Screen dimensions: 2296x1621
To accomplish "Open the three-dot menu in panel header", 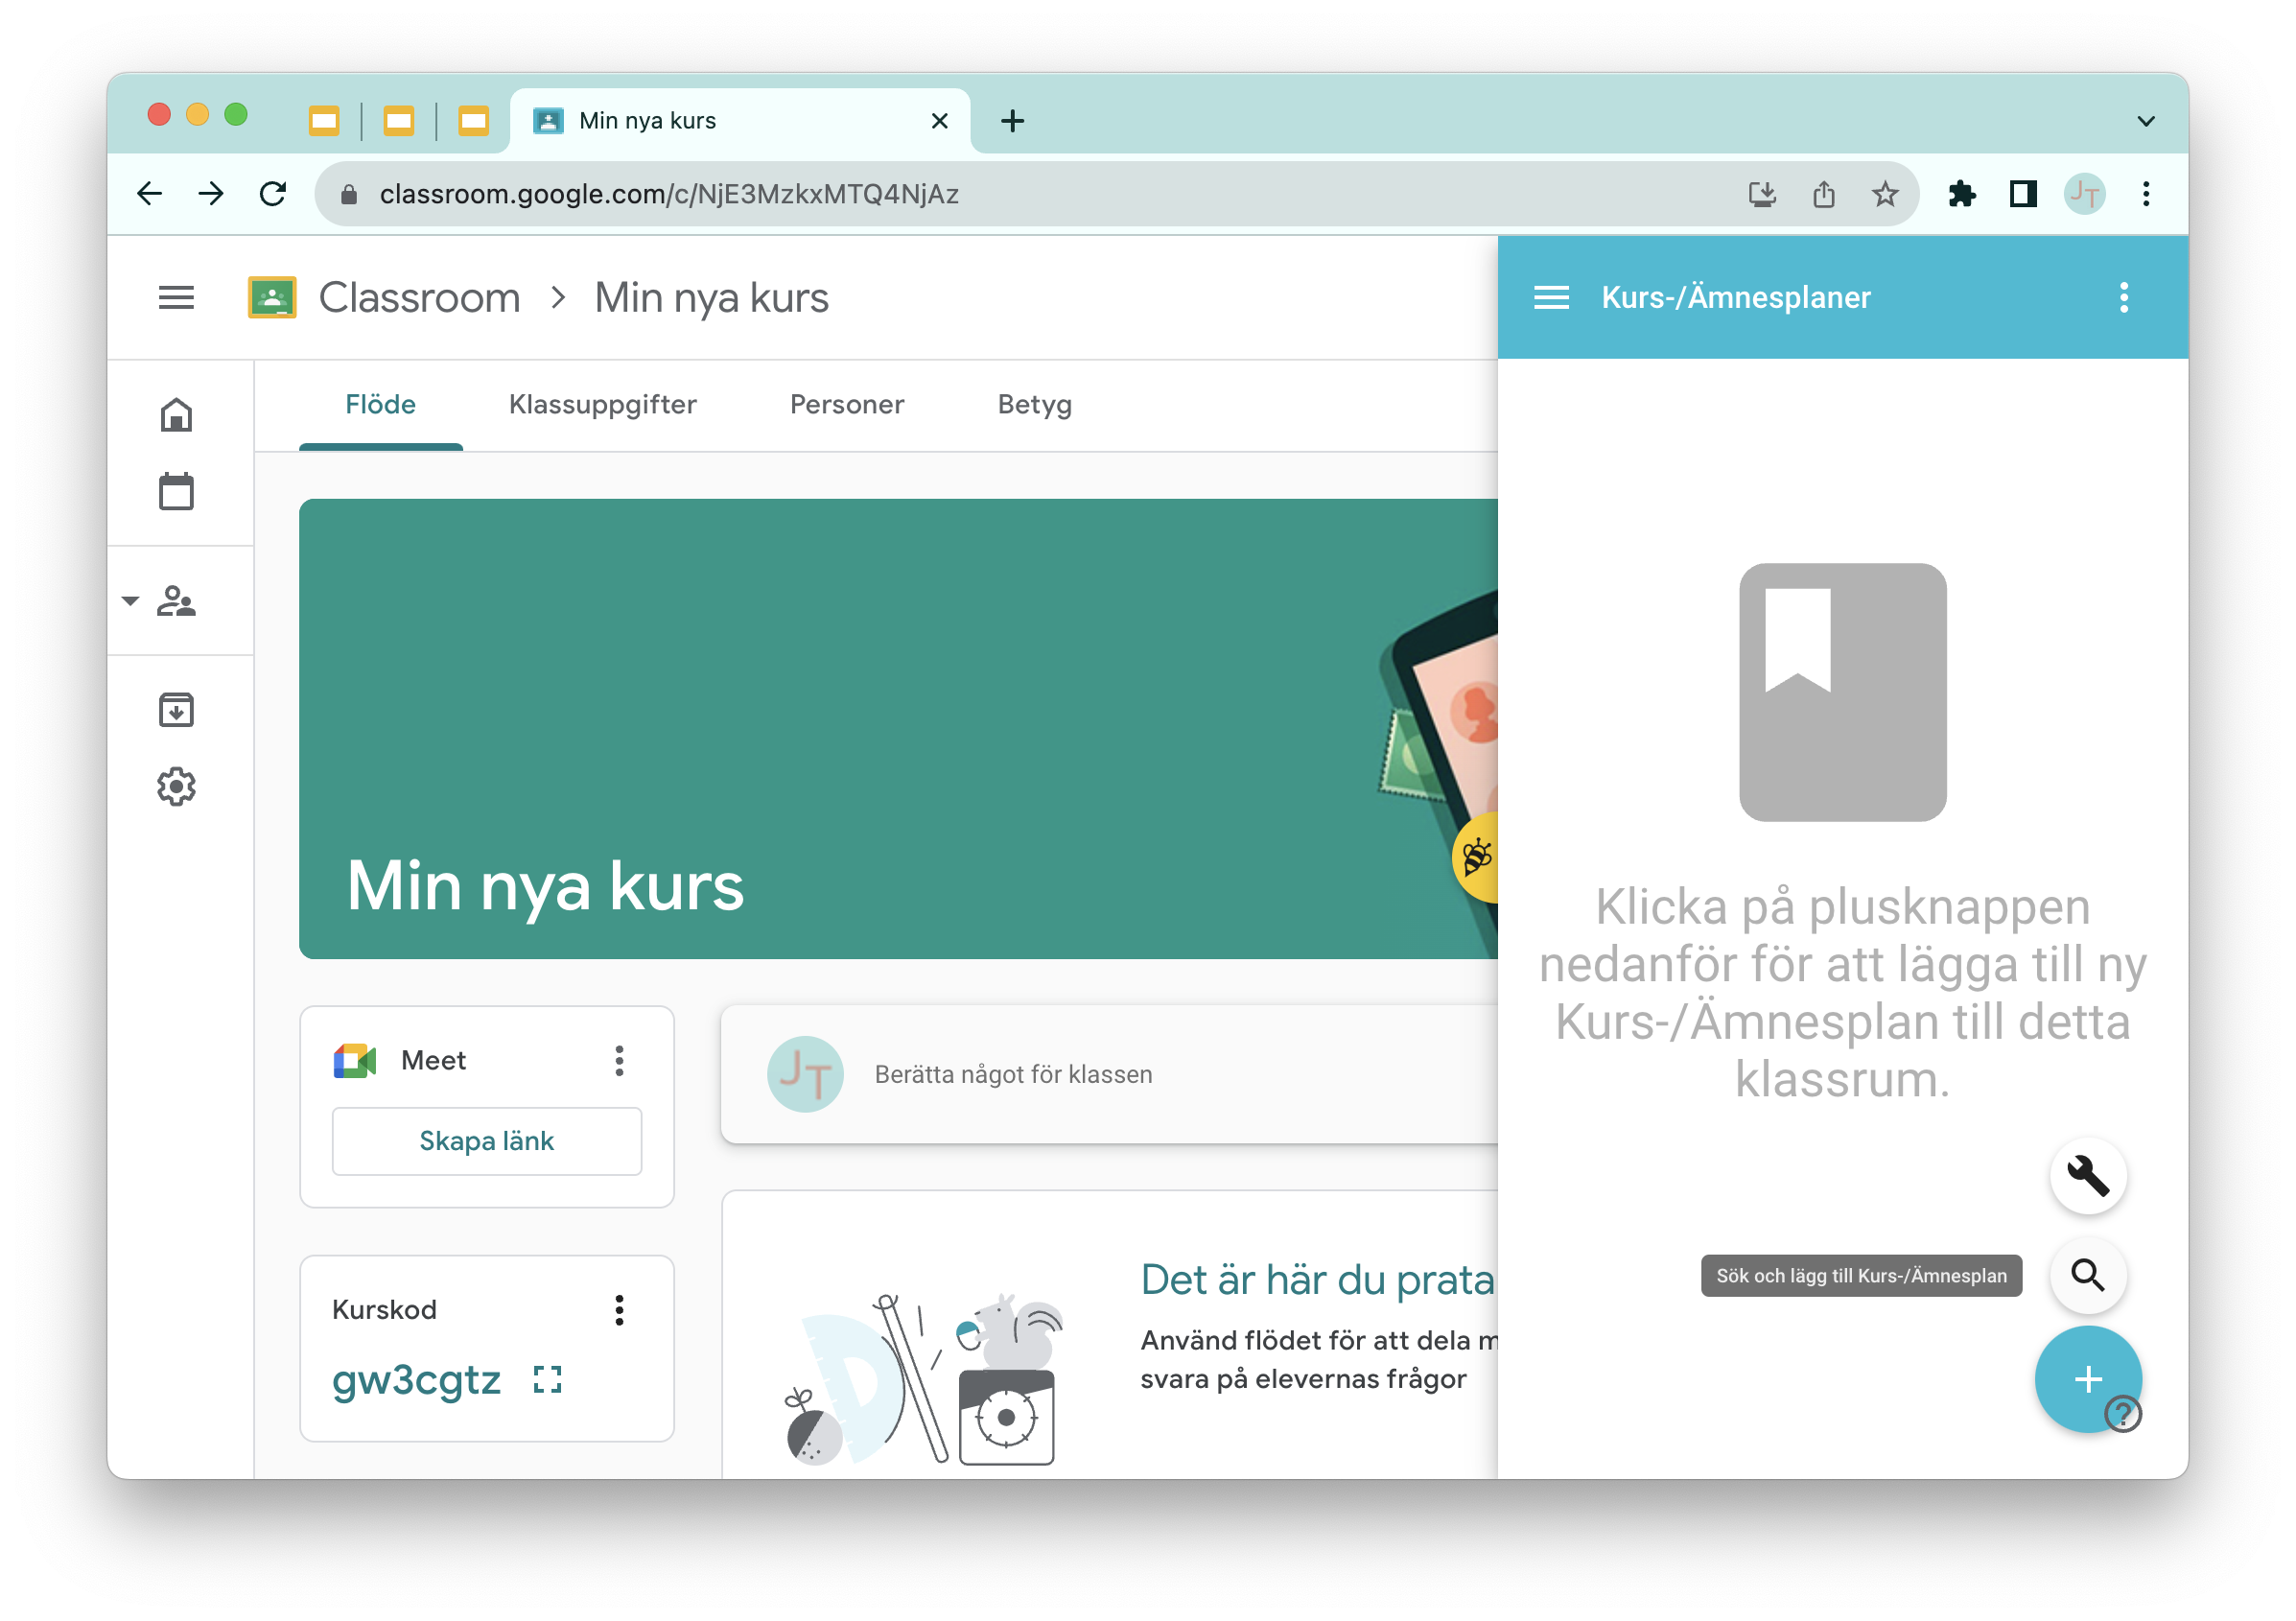I will (x=2123, y=297).
